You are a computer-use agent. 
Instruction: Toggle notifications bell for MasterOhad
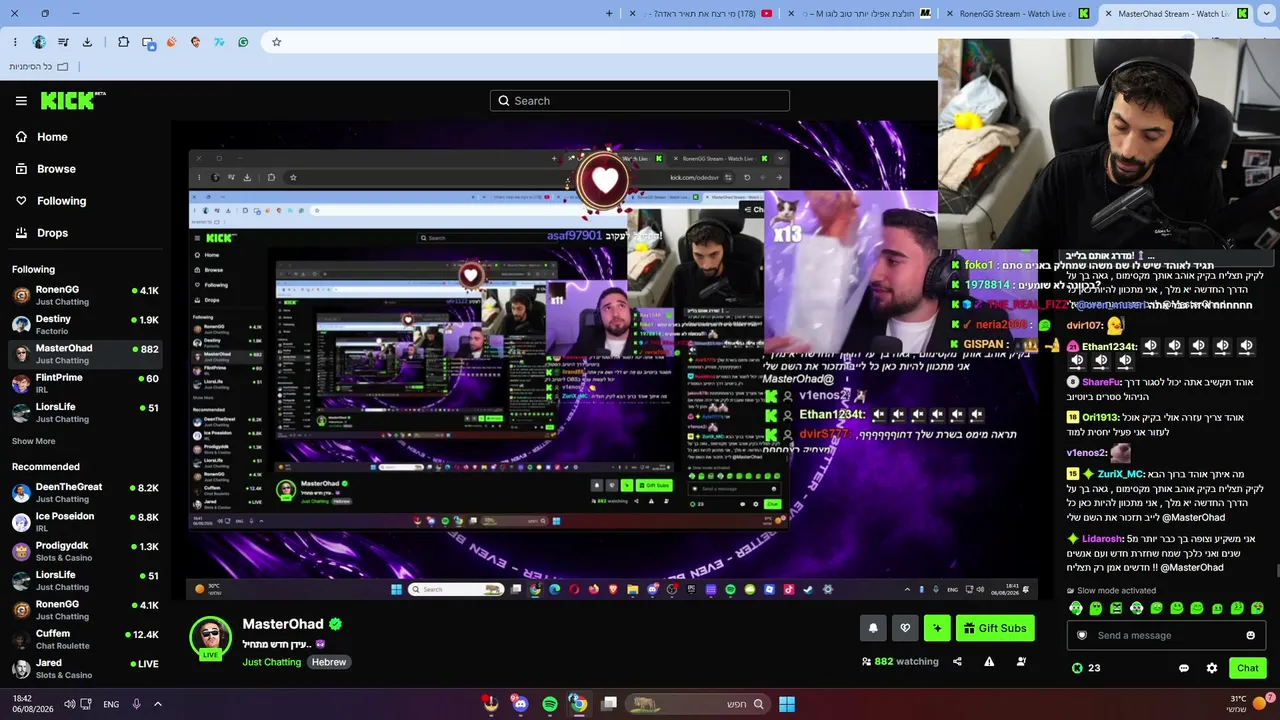873,628
